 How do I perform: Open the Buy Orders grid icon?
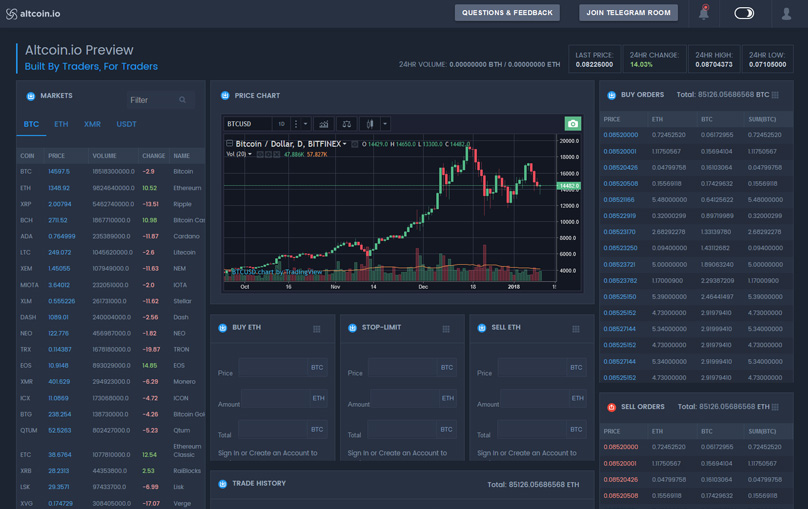click(x=775, y=95)
